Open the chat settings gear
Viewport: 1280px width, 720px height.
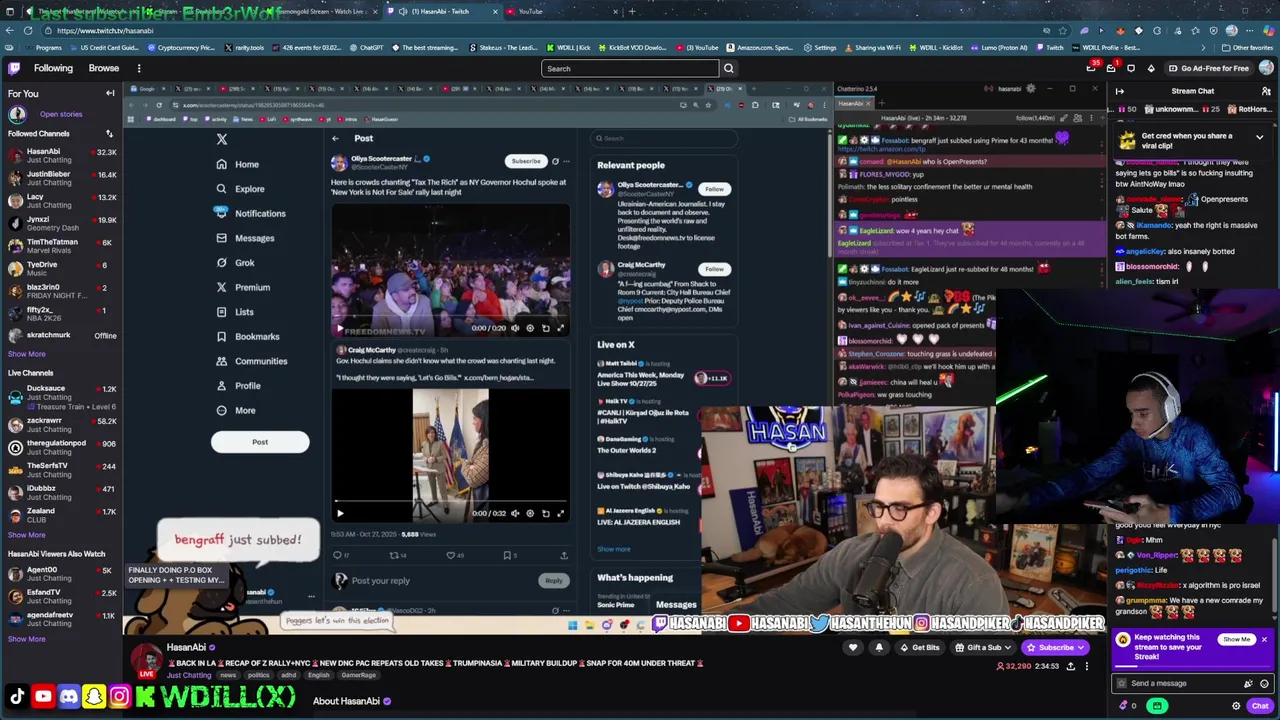point(1236,706)
